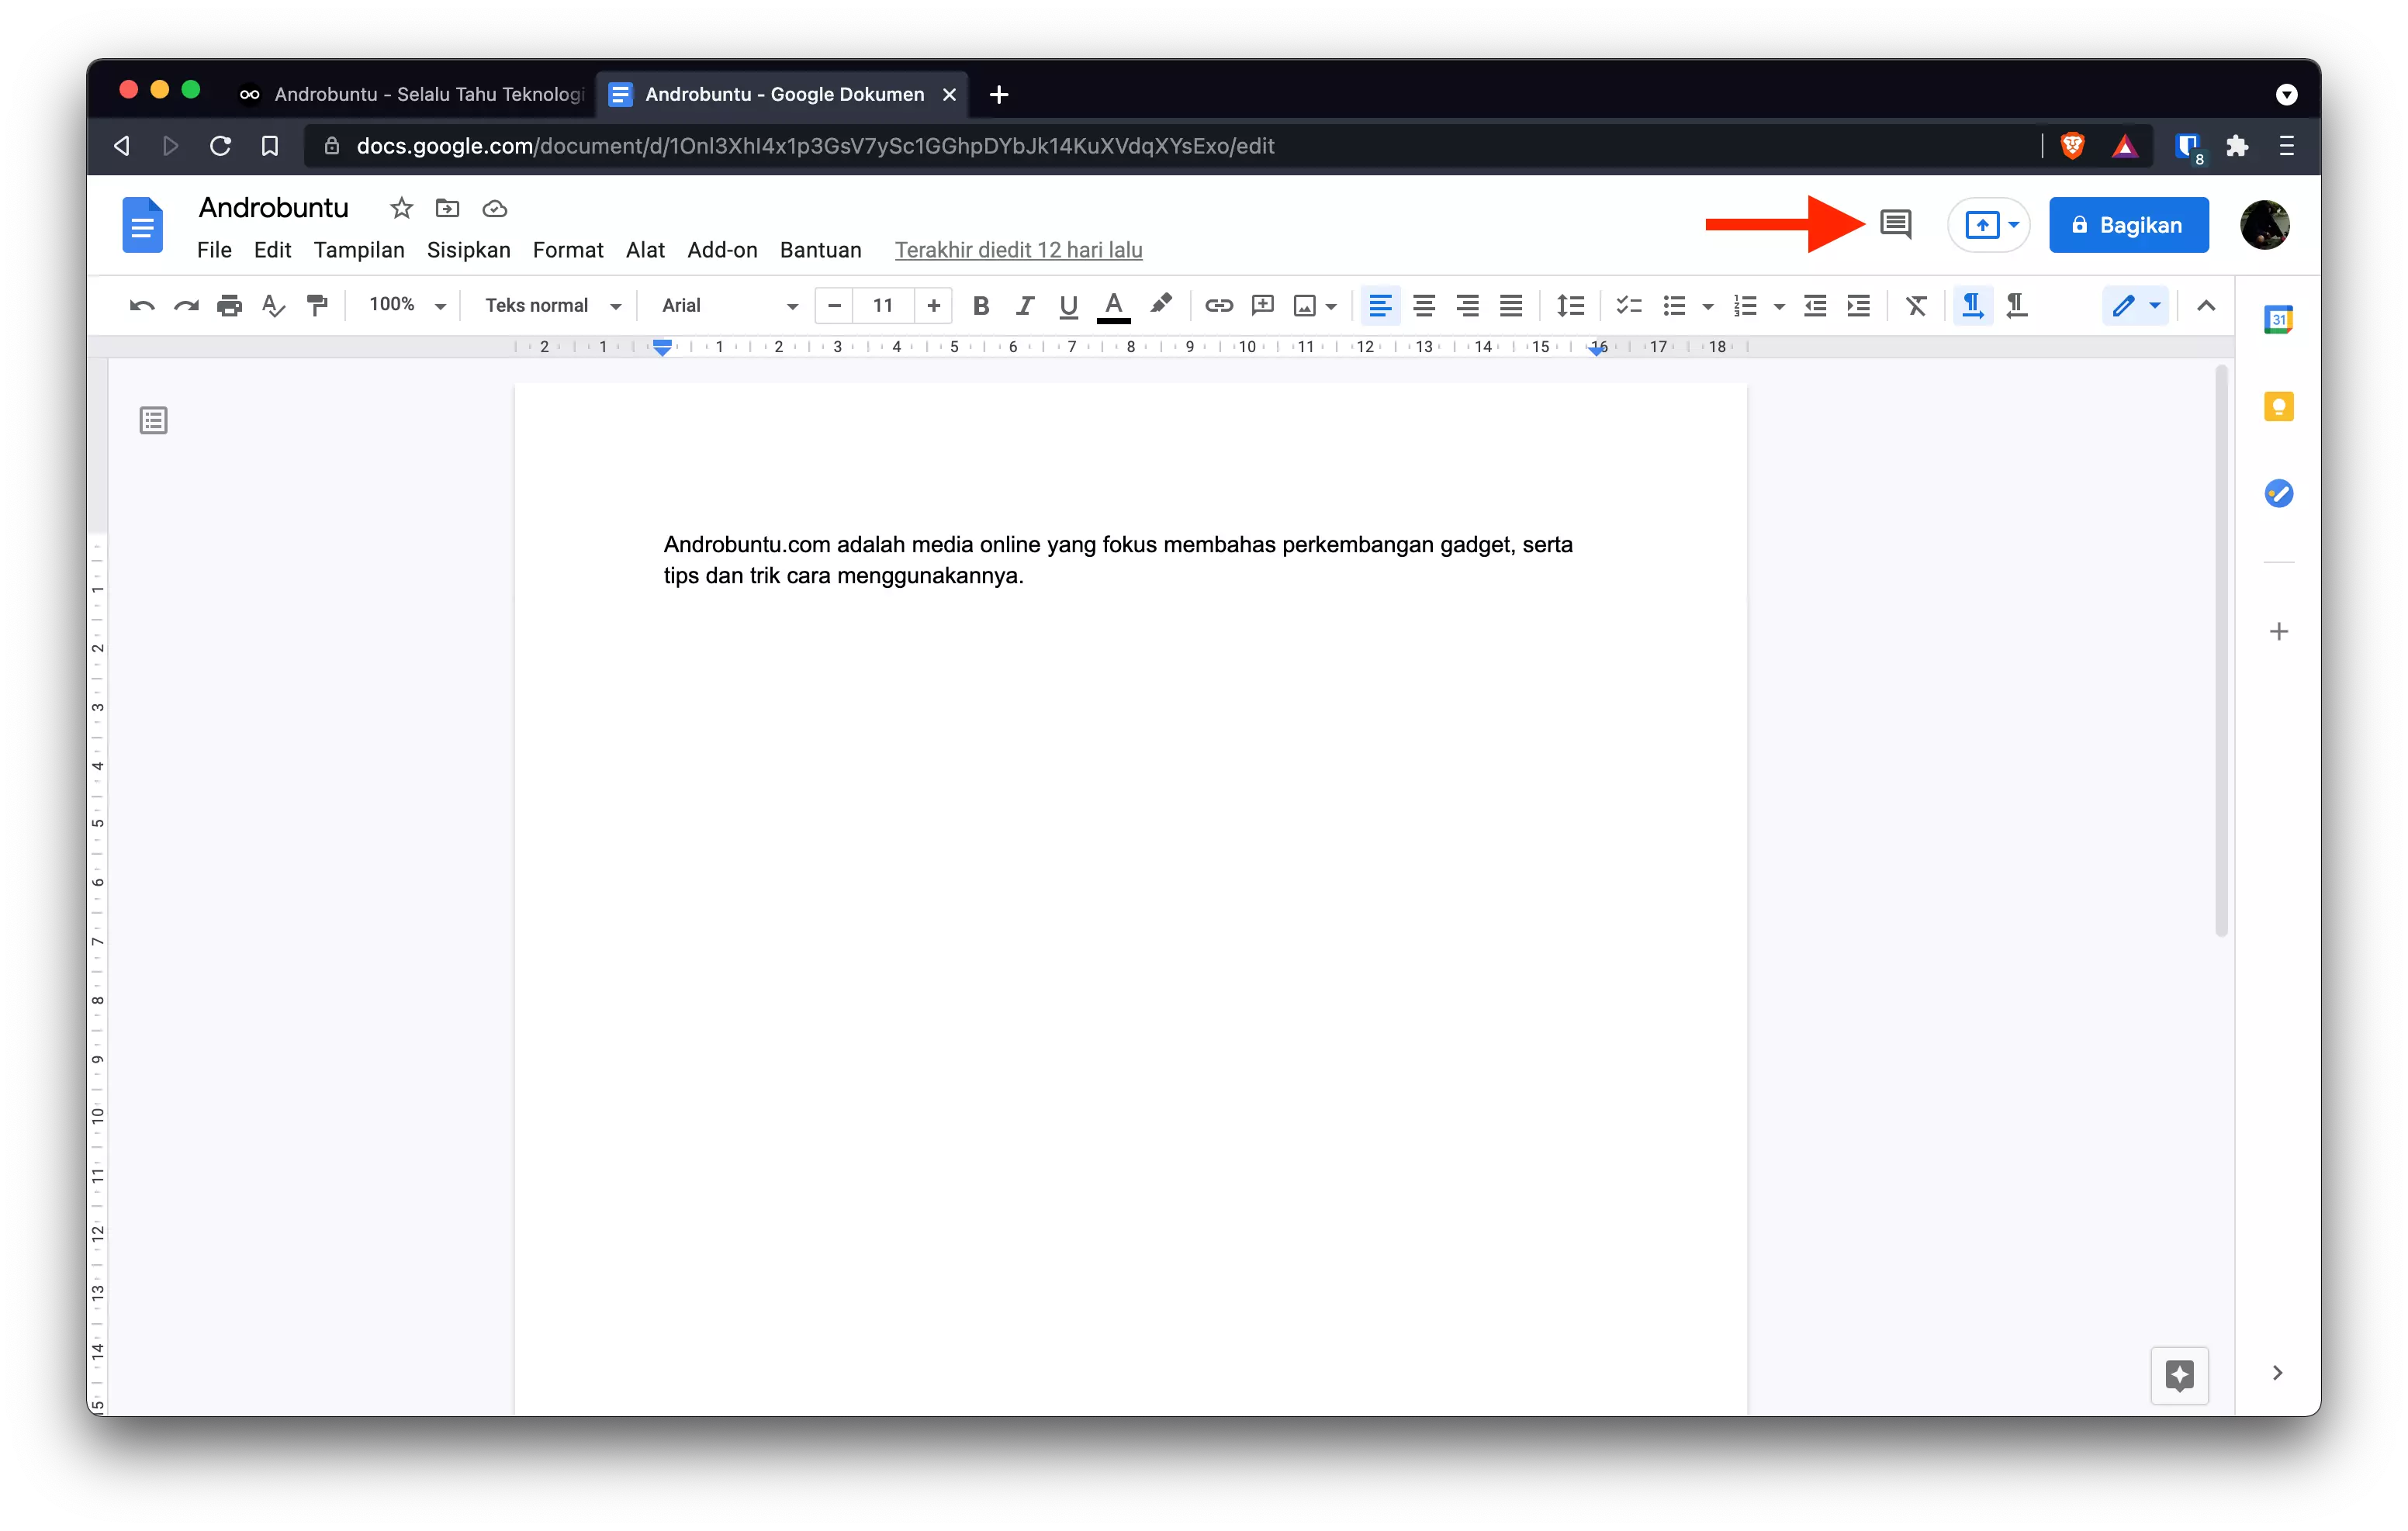Click the Bagikan button
Viewport: 2408px width, 1531px height.
point(2128,224)
